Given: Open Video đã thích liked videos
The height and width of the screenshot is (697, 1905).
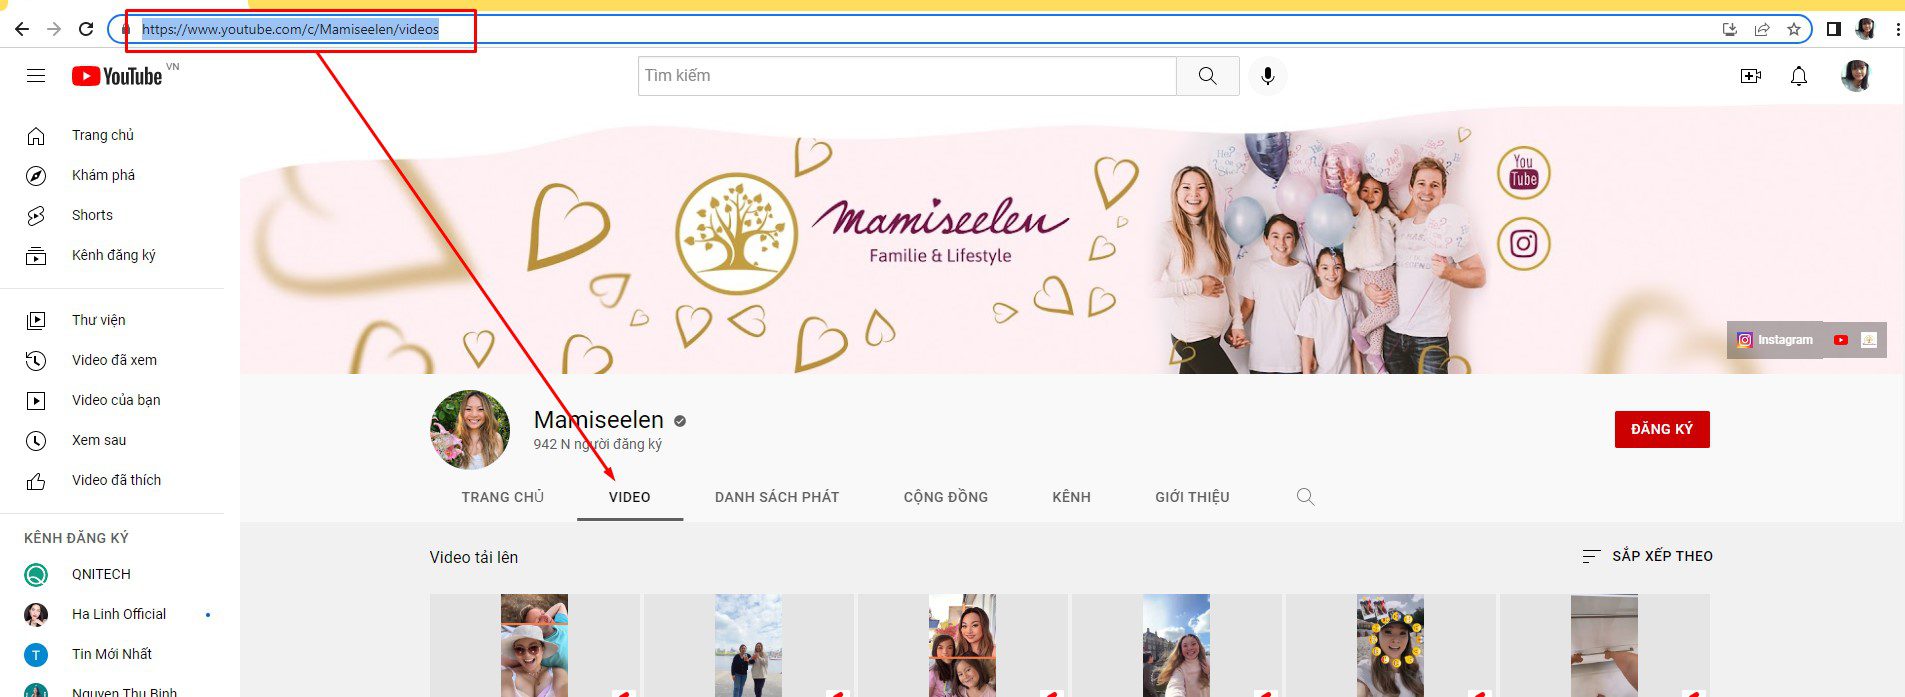Looking at the screenshot, I should tap(112, 481).
